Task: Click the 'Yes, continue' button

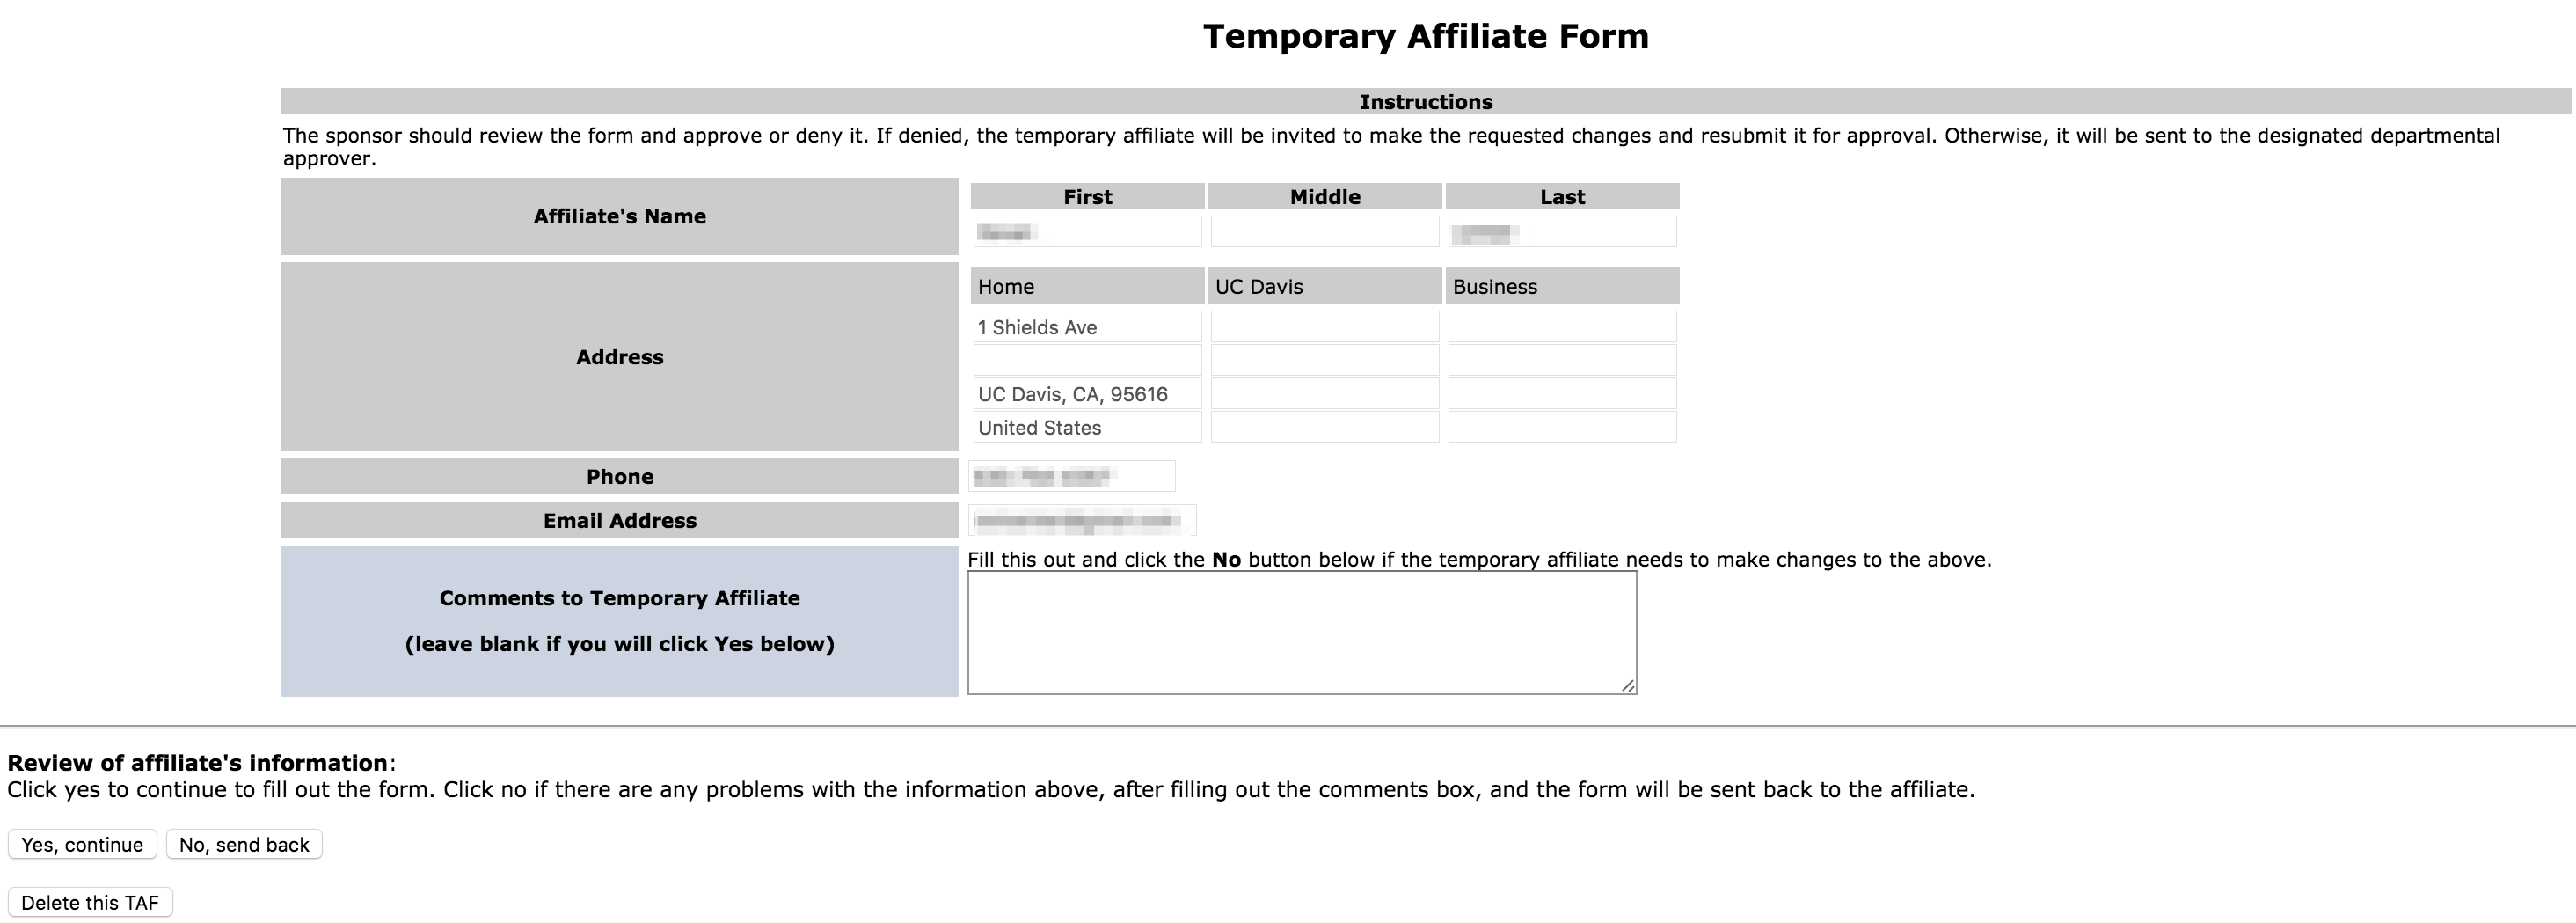Action: 81,844
